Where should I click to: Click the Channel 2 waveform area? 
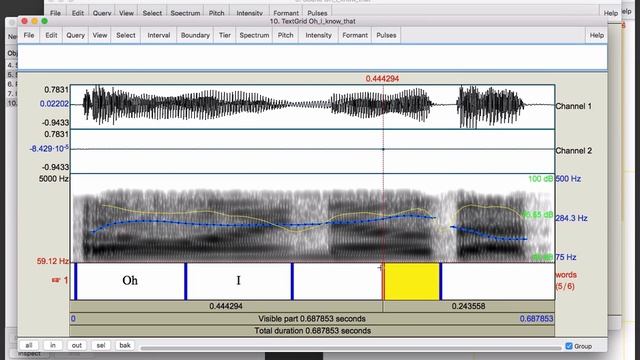tap(312, 151)
